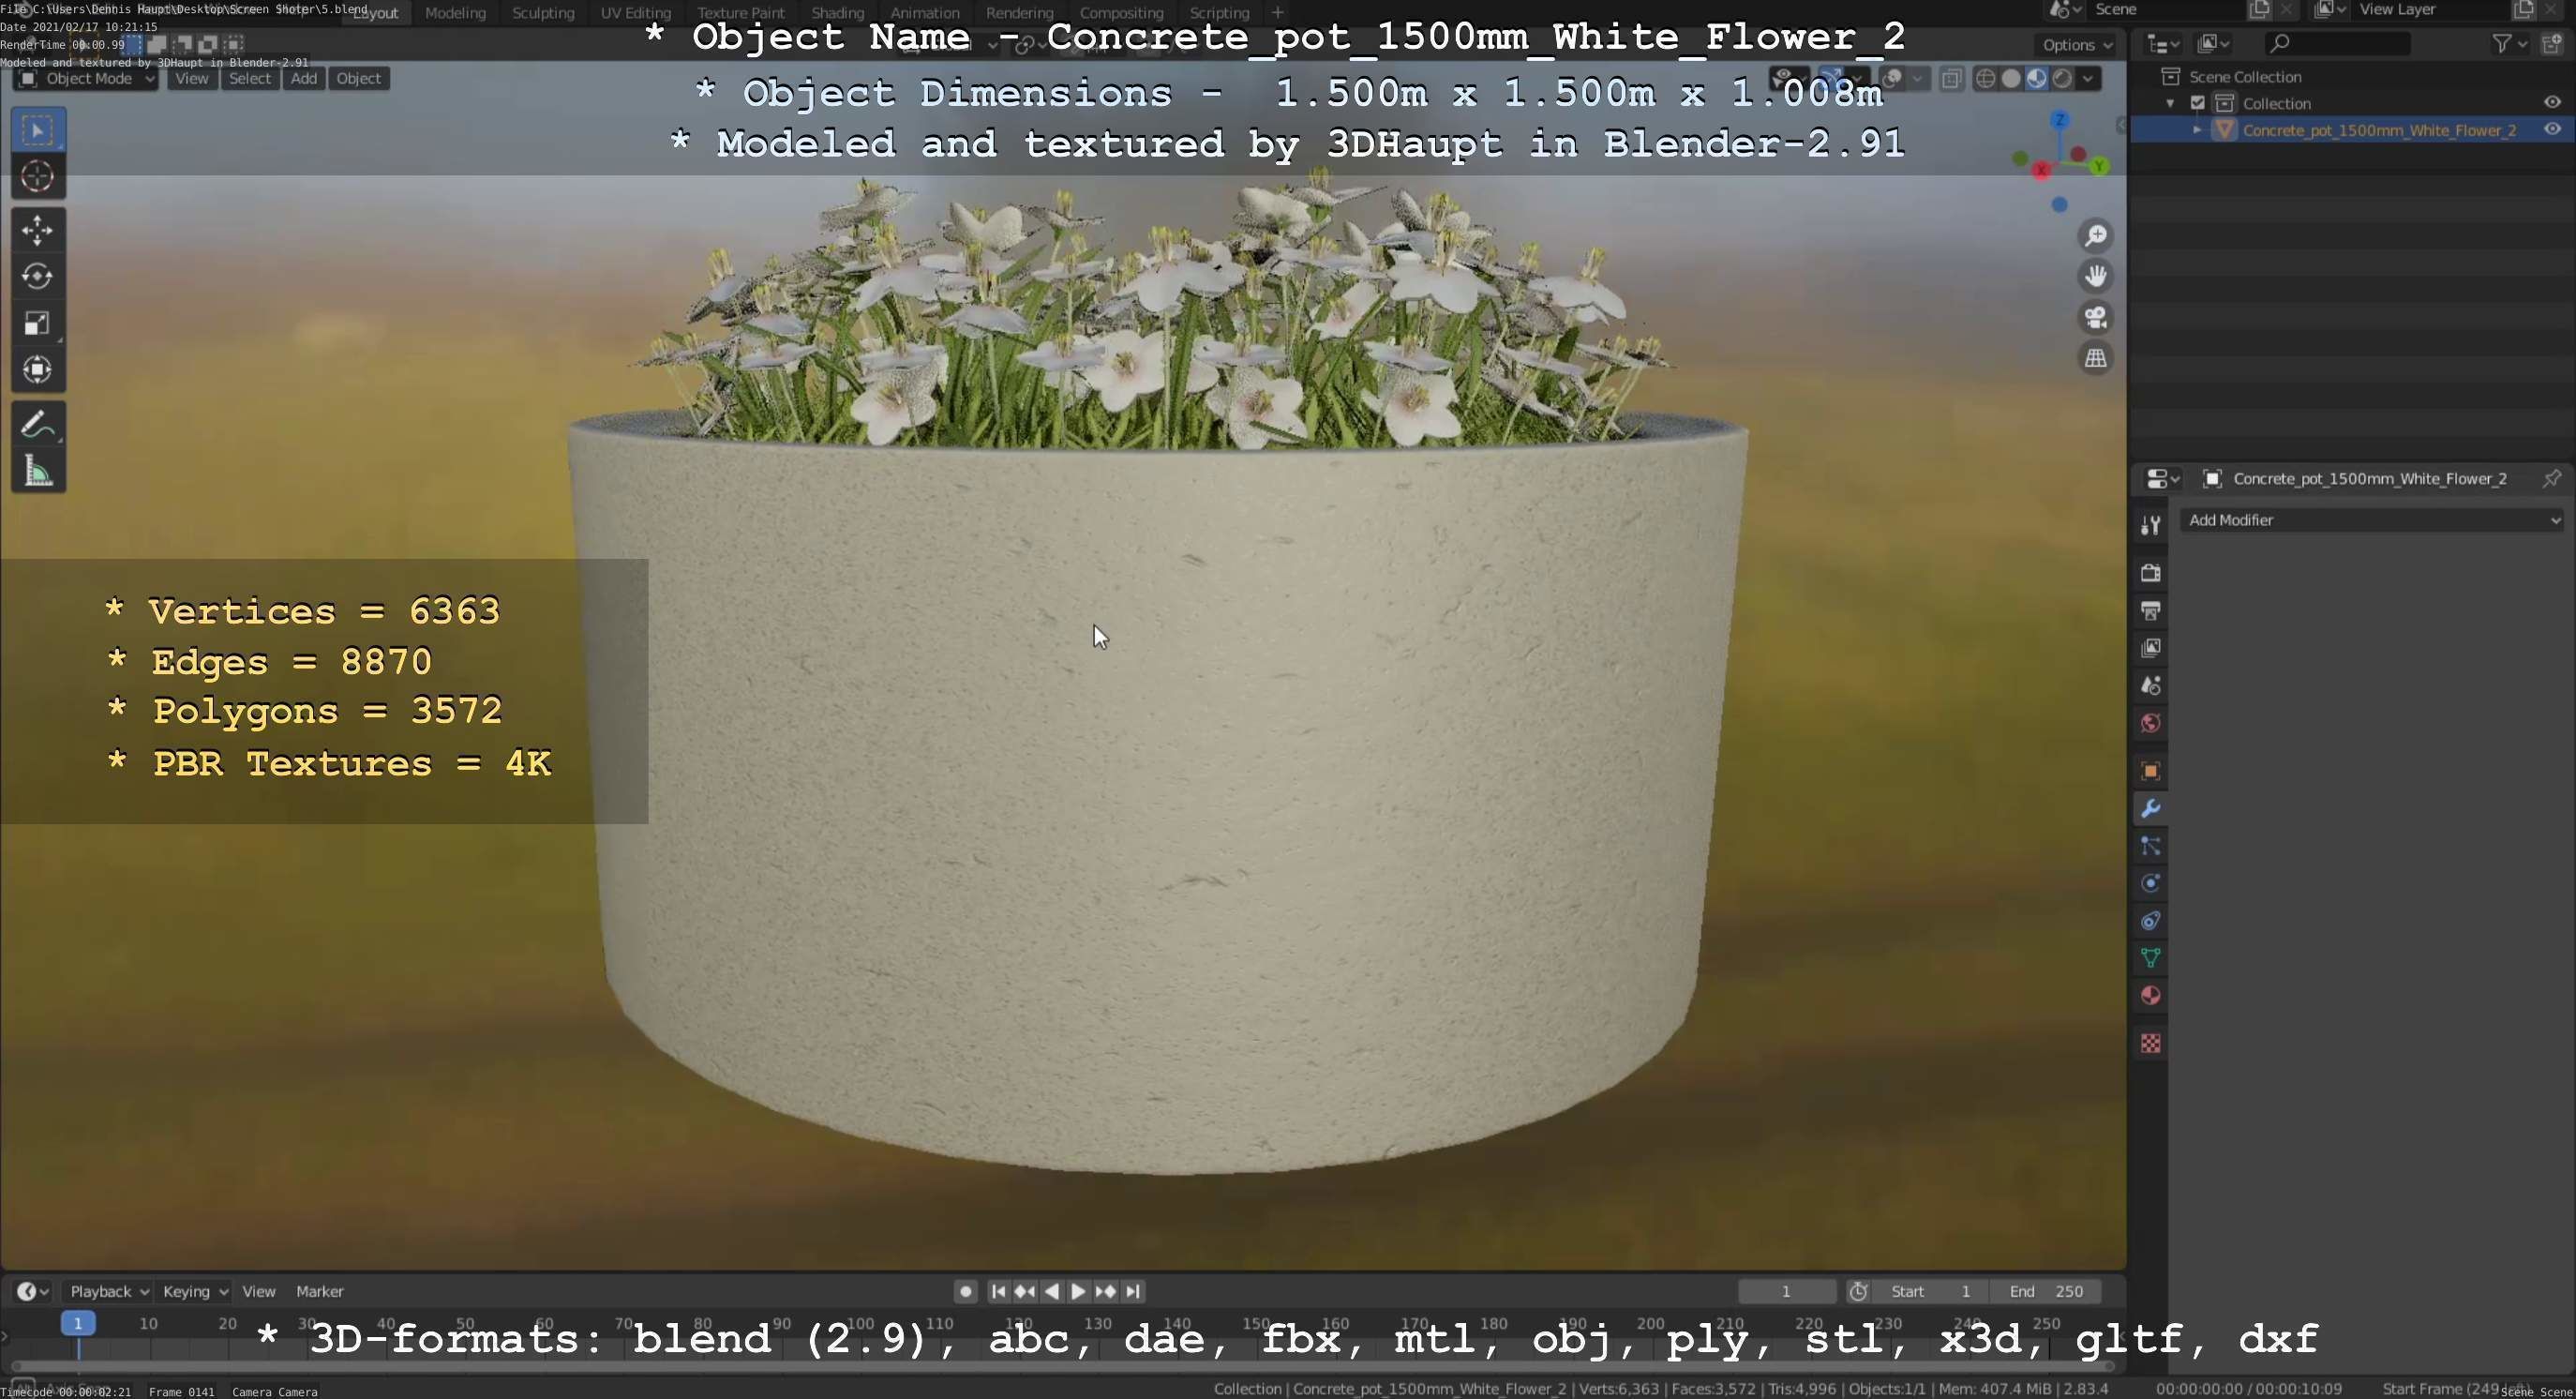Switch to the Shading workspace tab
Image resolution: width=2576 pixels, height=1399 pixels.
837,13
